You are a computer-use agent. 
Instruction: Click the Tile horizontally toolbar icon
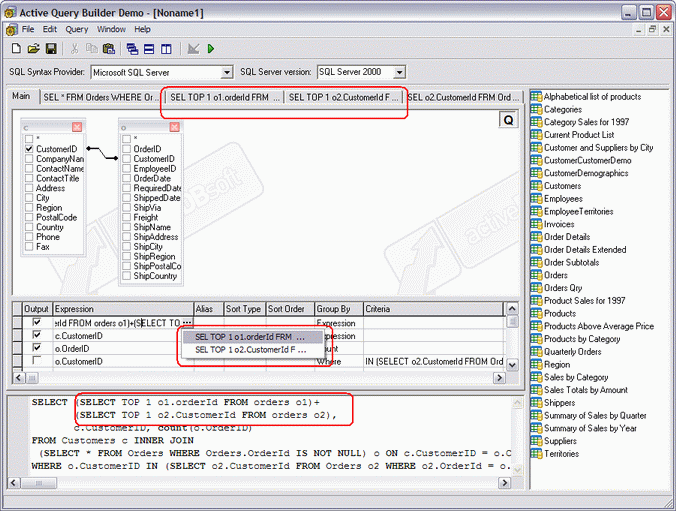point(149,49)
